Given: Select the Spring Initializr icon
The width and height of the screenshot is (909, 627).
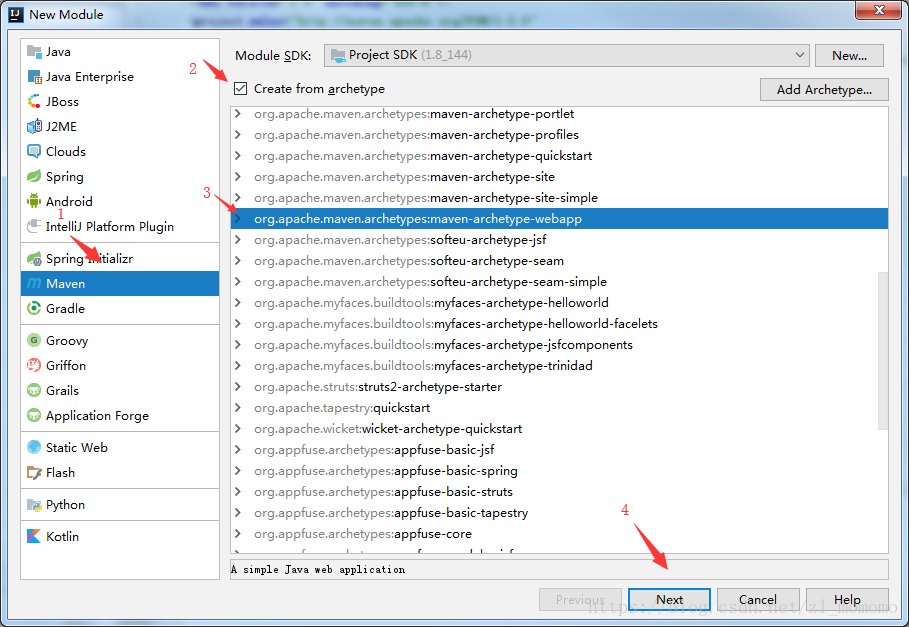Looking at the screenshot, I should (x=34, y=258).
